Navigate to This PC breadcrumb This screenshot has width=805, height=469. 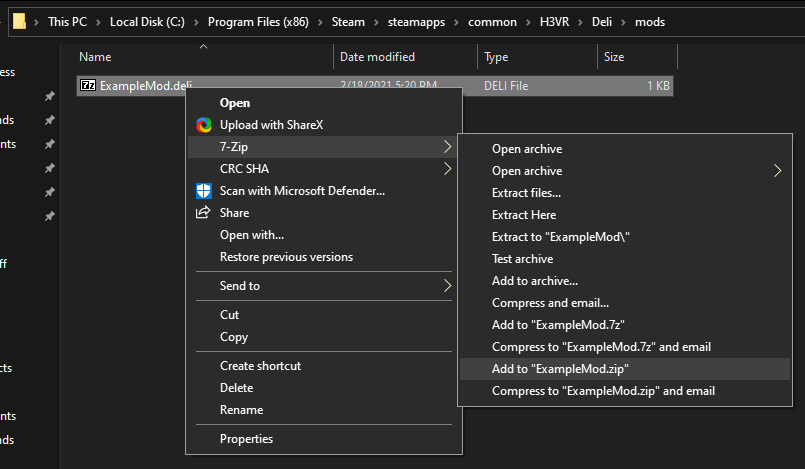pos(67,22)
